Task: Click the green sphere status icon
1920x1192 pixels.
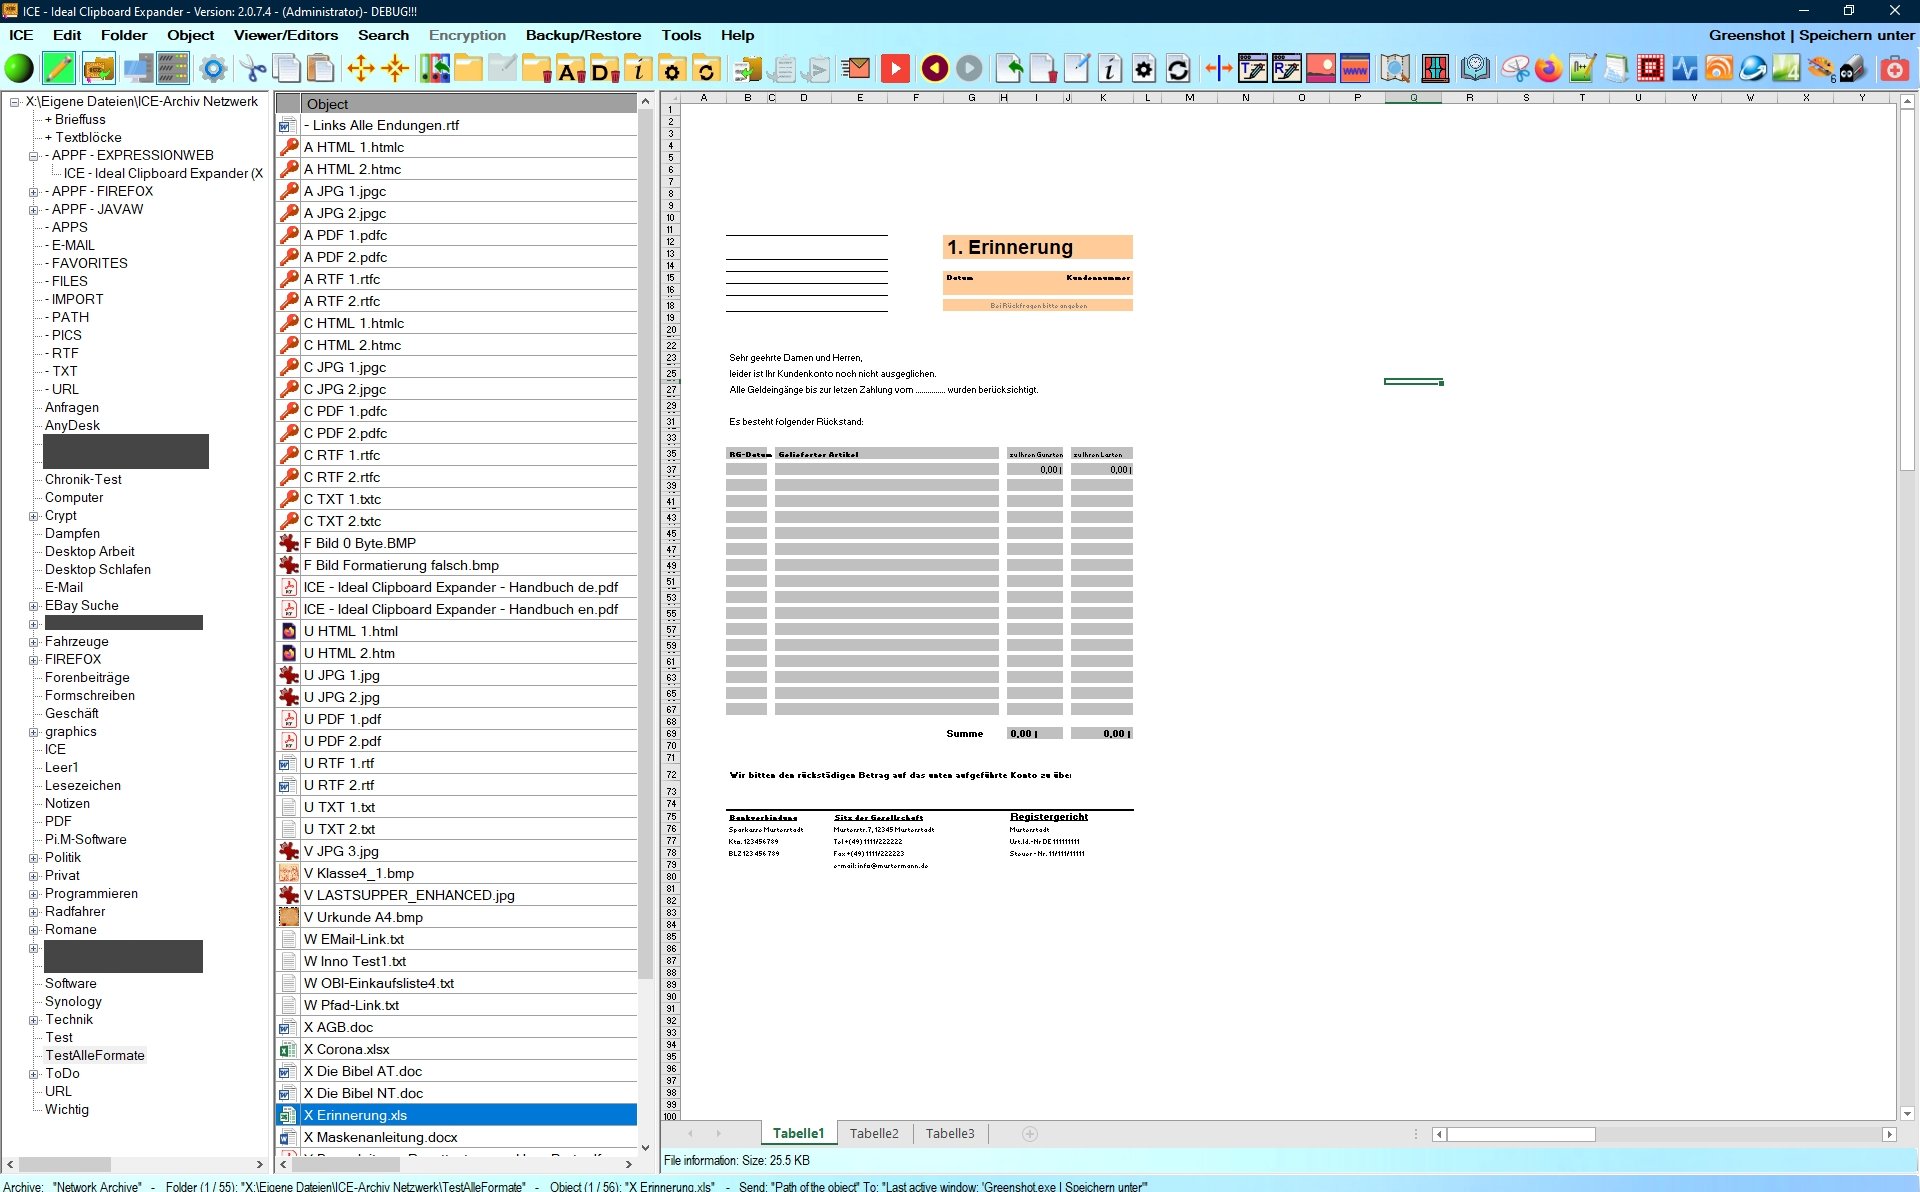Action: pos(19,69)
